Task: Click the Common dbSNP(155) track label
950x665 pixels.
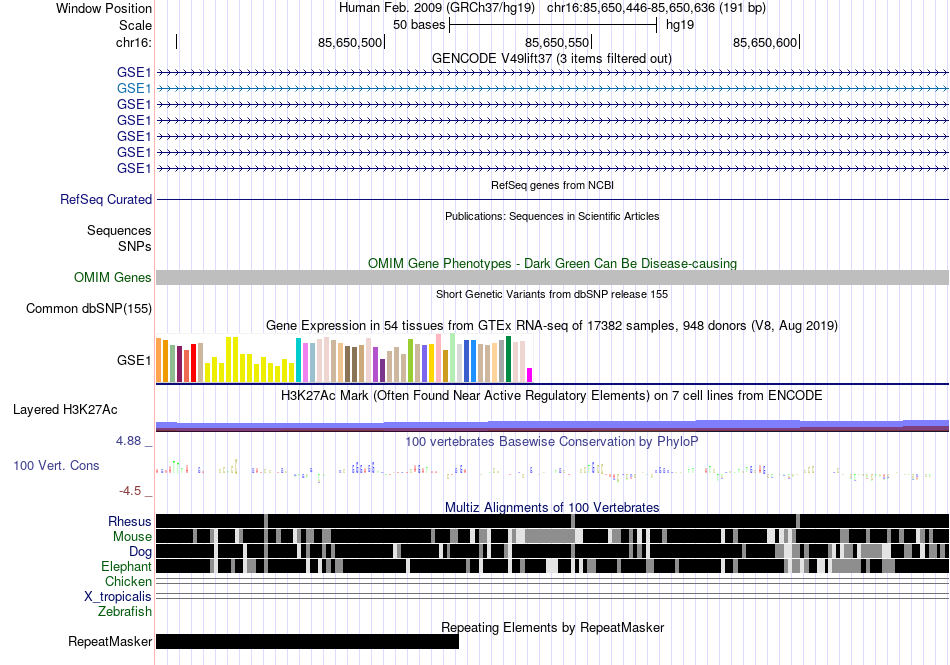Action: click(89, 308)
